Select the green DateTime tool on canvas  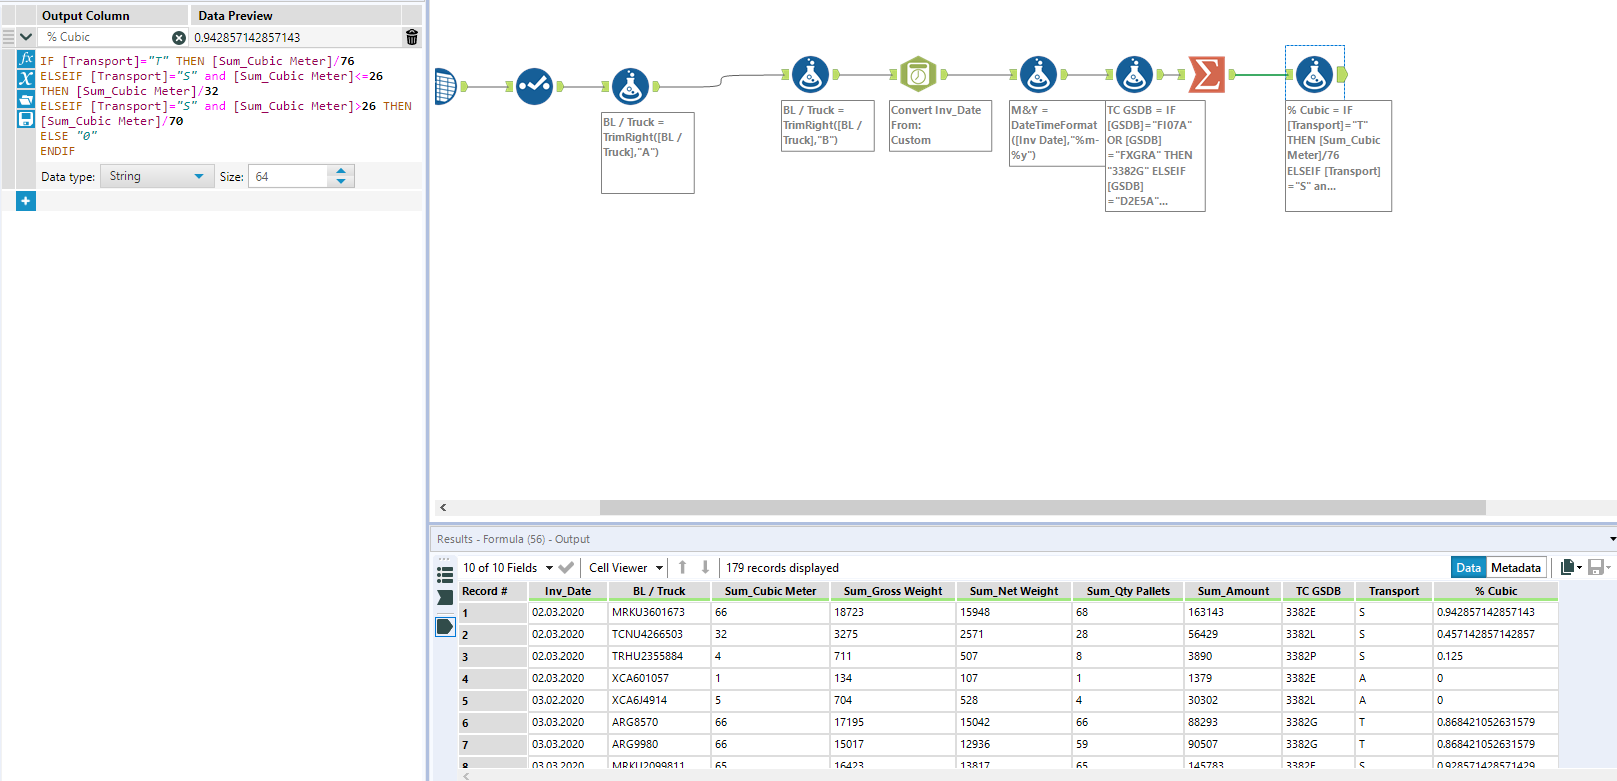tap(917, 74)
